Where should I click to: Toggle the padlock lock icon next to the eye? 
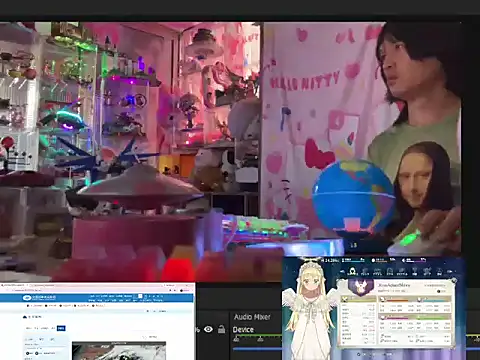(221, 329)
